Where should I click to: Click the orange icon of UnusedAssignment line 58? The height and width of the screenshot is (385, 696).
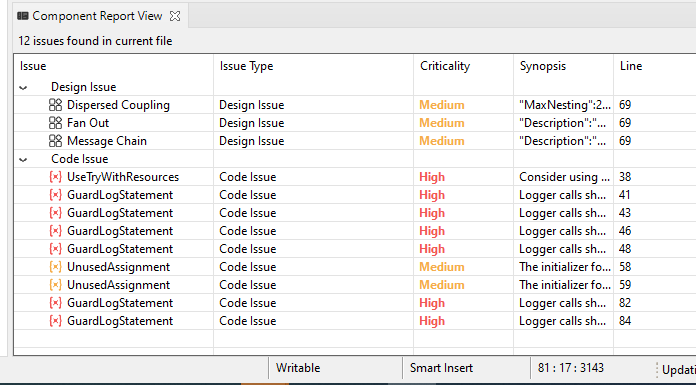click(x=55, y=267)
